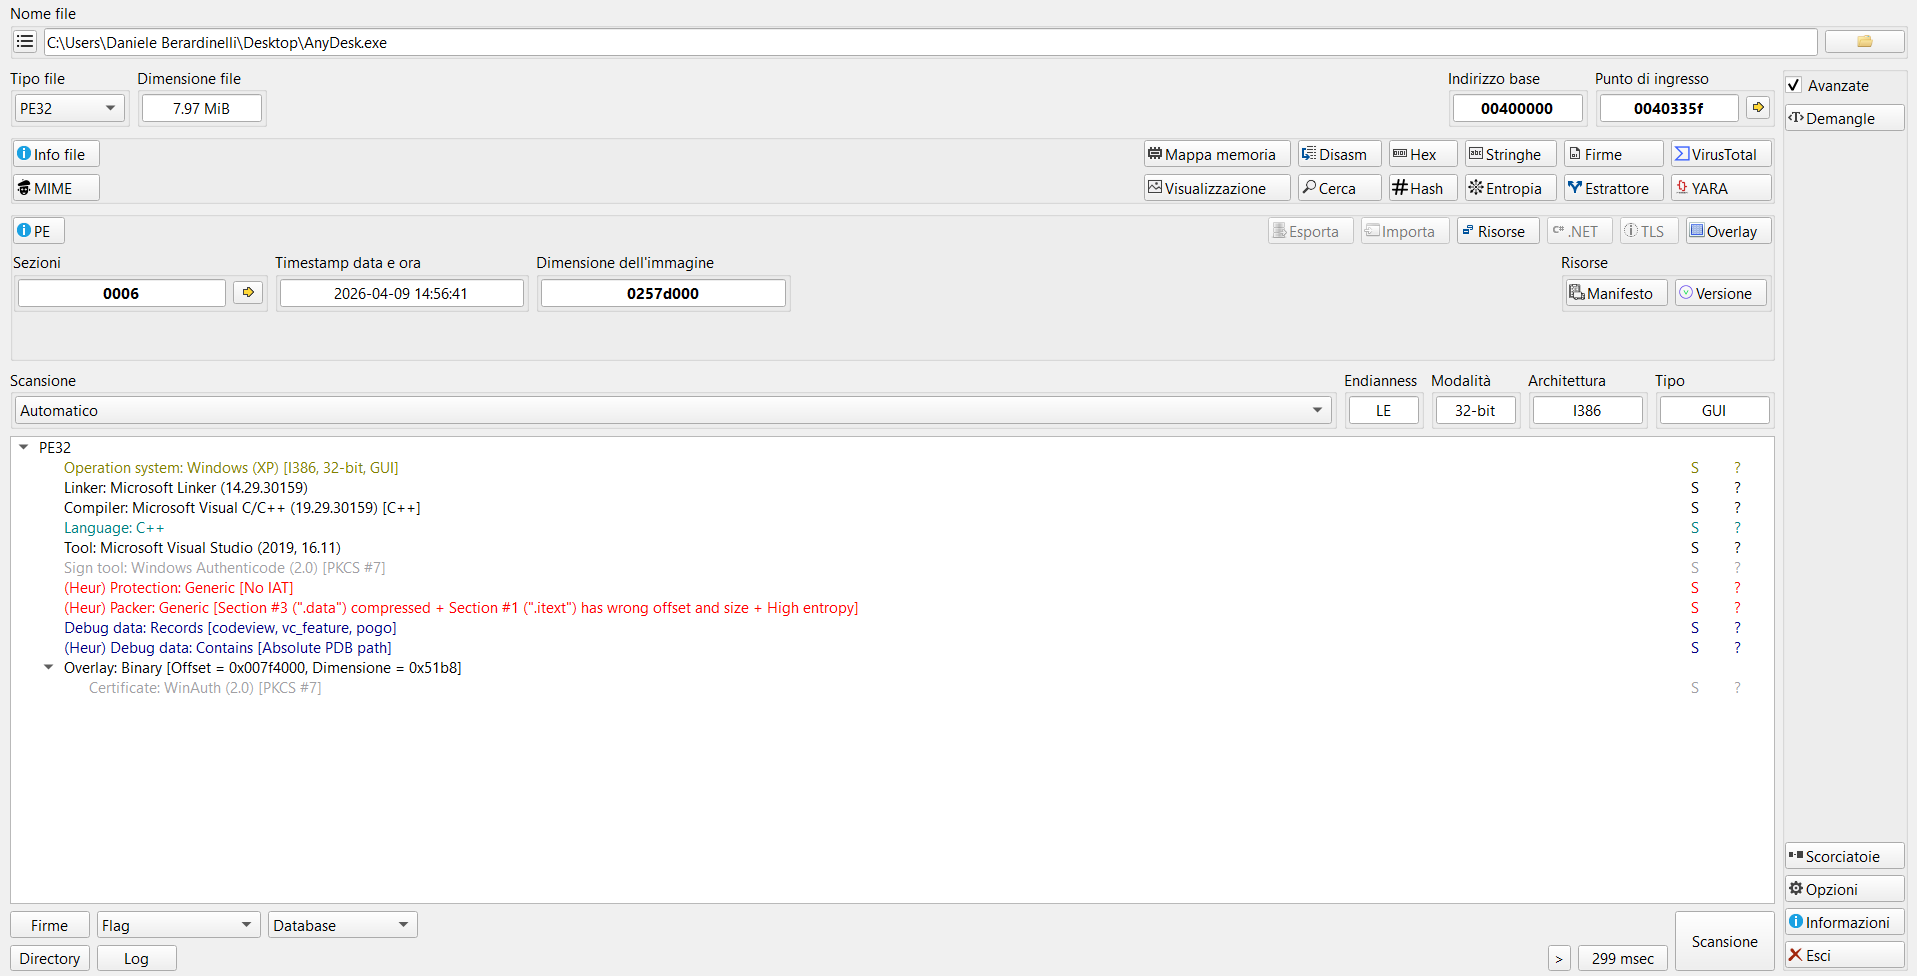Open the Opzioni settings

pyautogui.click(x=1844, y=889)
